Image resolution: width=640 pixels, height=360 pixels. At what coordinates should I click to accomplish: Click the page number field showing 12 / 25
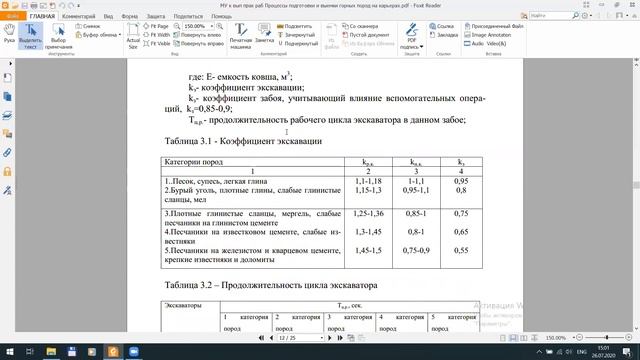click(300, 338)
